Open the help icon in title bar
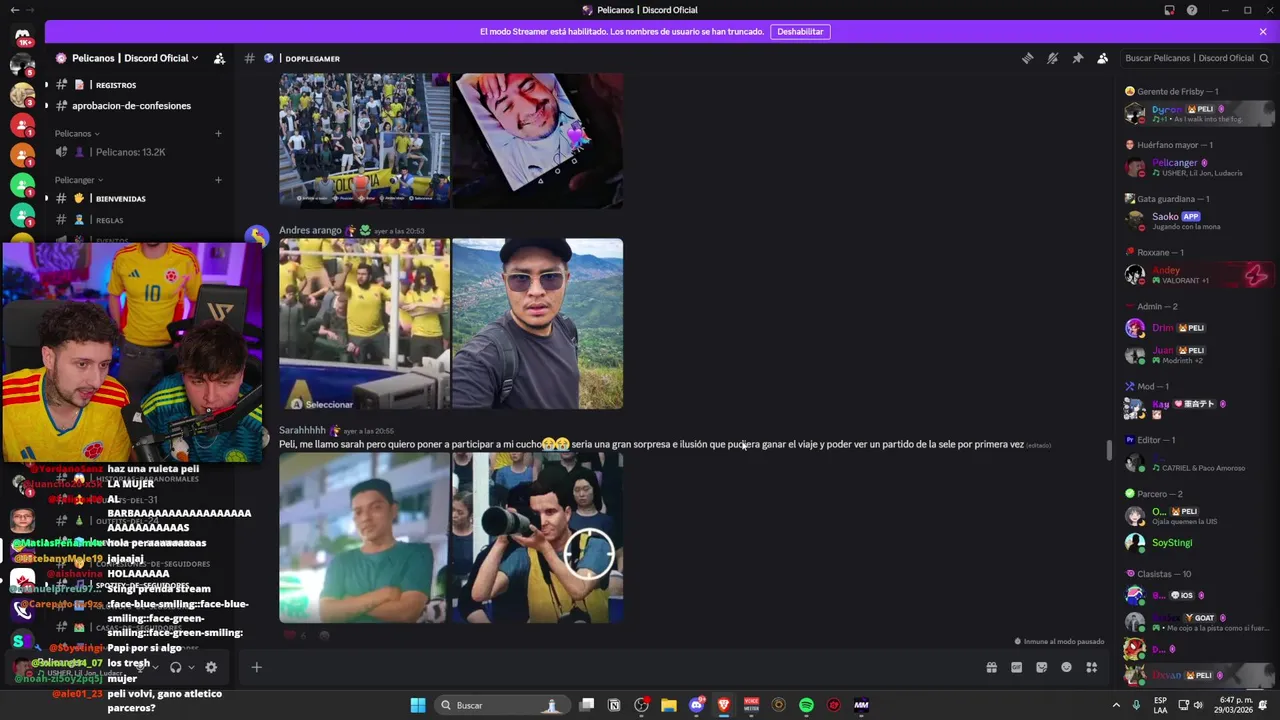This screenshot has width=1280, height=720. point(1192,10)
